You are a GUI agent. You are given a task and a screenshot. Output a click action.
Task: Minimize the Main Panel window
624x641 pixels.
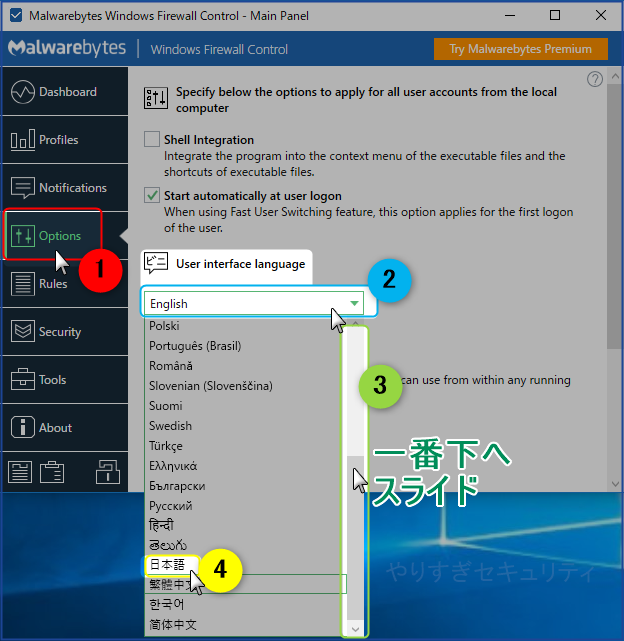point(510,16)
